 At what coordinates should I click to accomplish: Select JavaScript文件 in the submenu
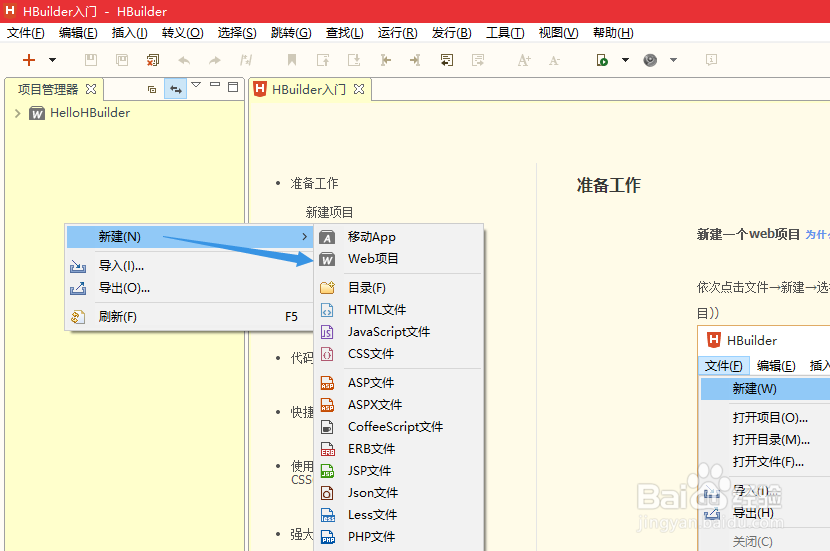tap(399, 332)
